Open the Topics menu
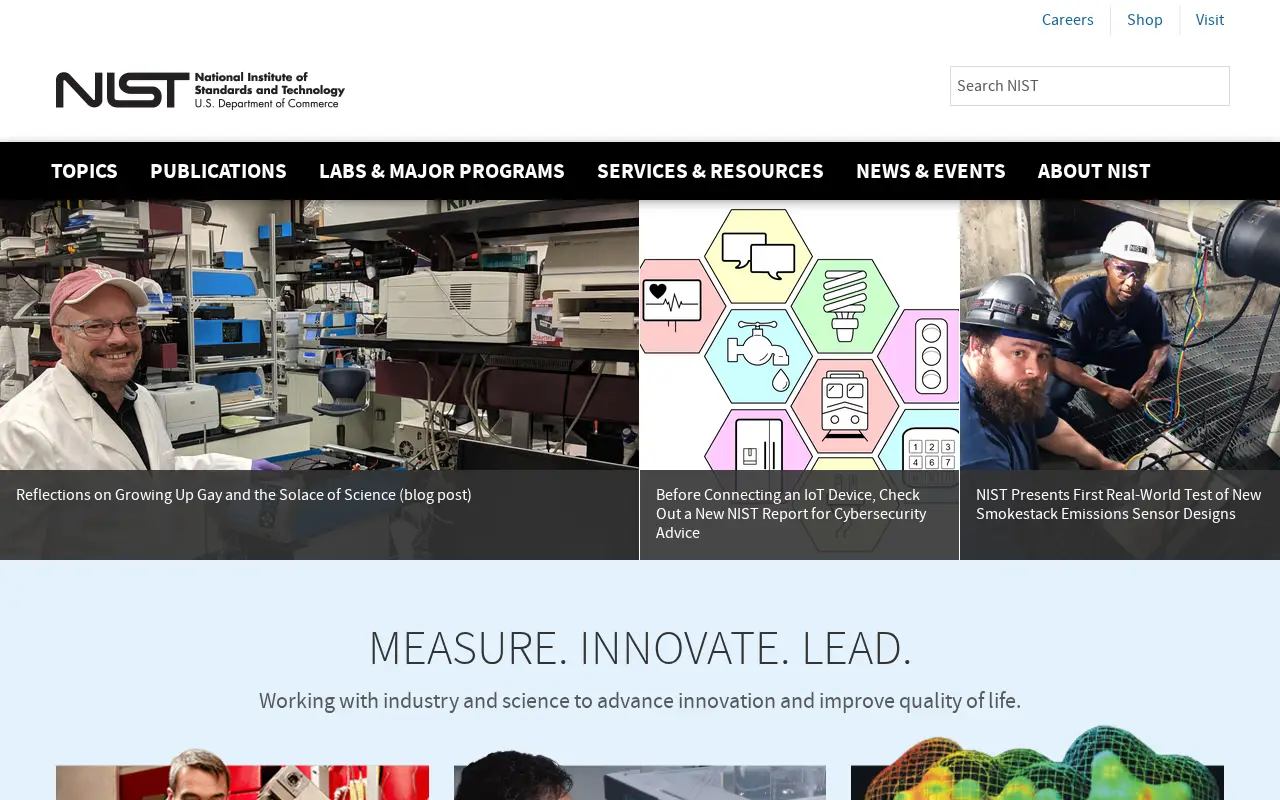This screenshot has width=1280, height=800. (84, 171)
